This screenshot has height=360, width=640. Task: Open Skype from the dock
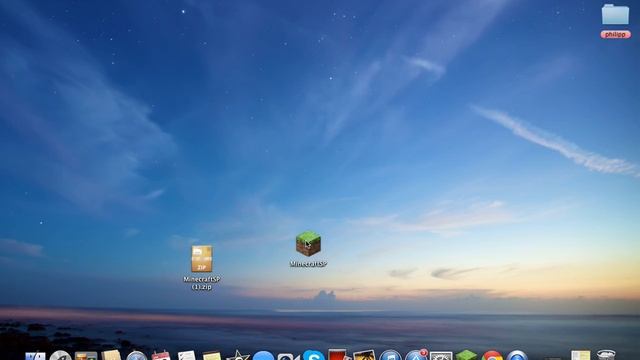point(313,355)
